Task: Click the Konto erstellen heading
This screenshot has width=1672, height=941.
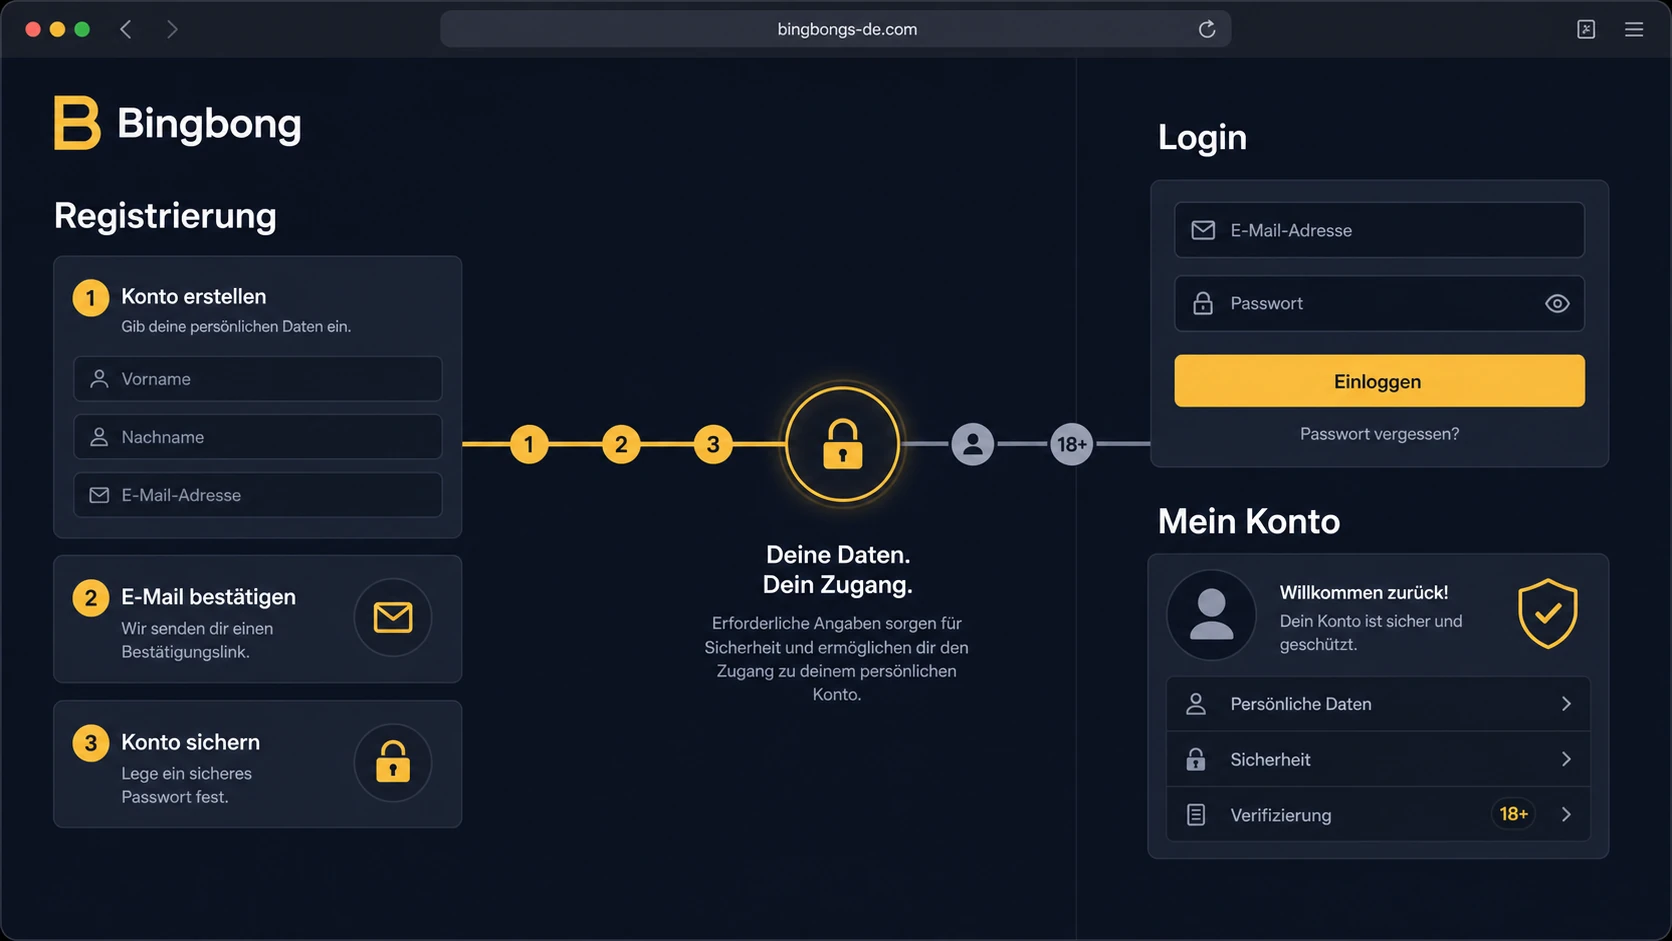Action: 194,296
